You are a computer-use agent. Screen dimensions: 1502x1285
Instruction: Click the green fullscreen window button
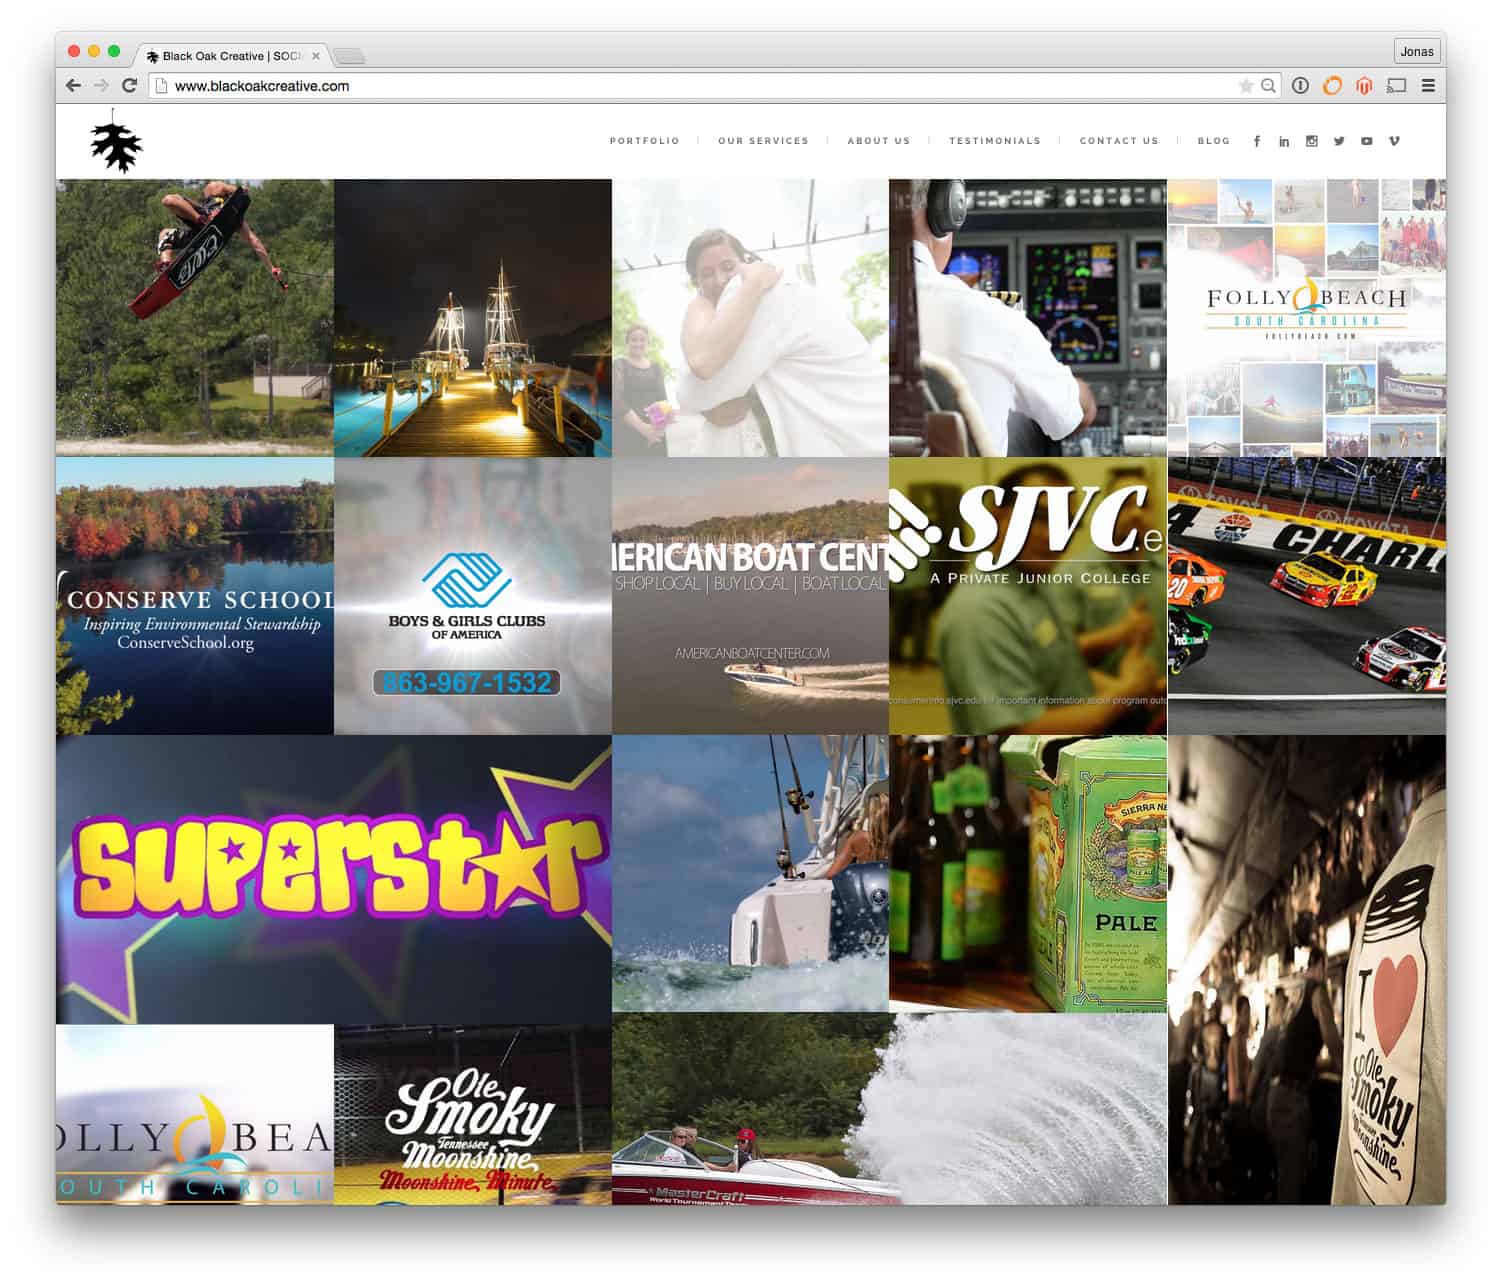(x=114, y=51)
